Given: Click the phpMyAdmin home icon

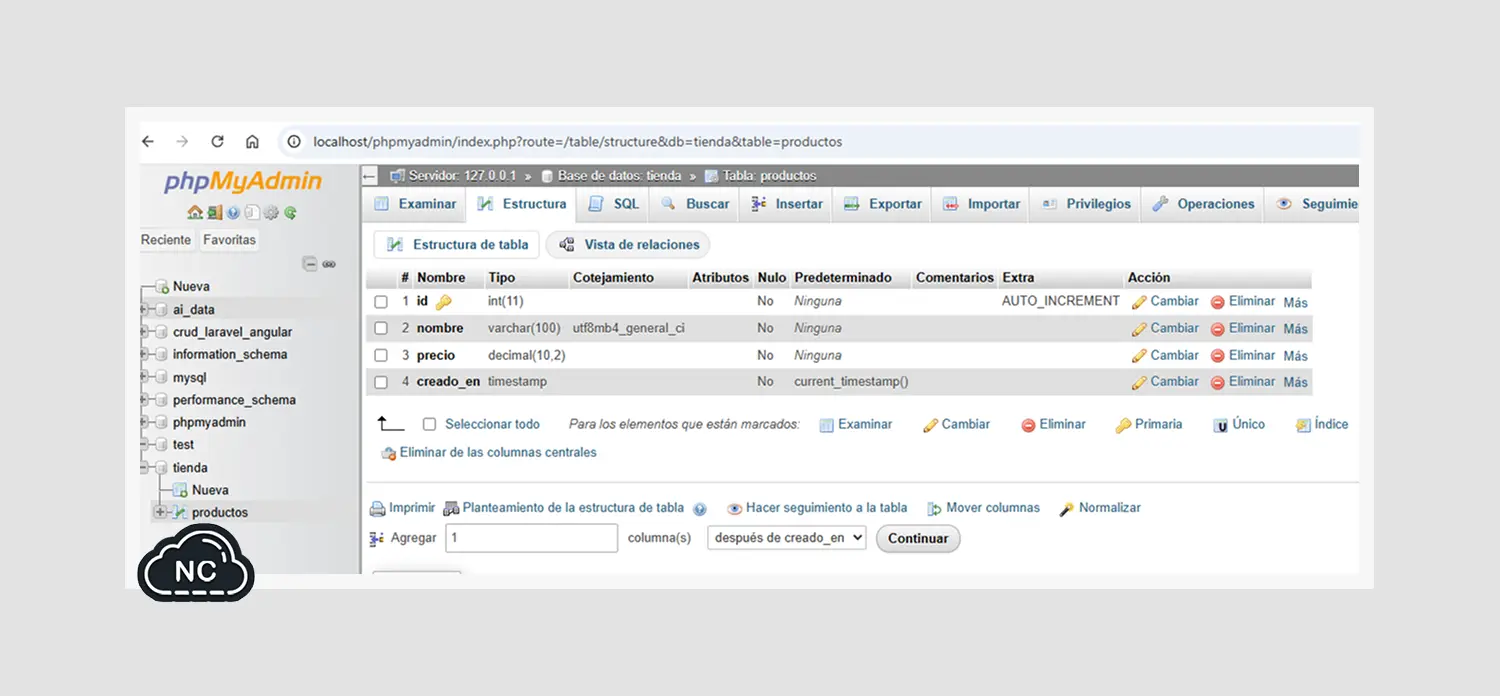Looking at the screenshot, I should coord(195,212).
